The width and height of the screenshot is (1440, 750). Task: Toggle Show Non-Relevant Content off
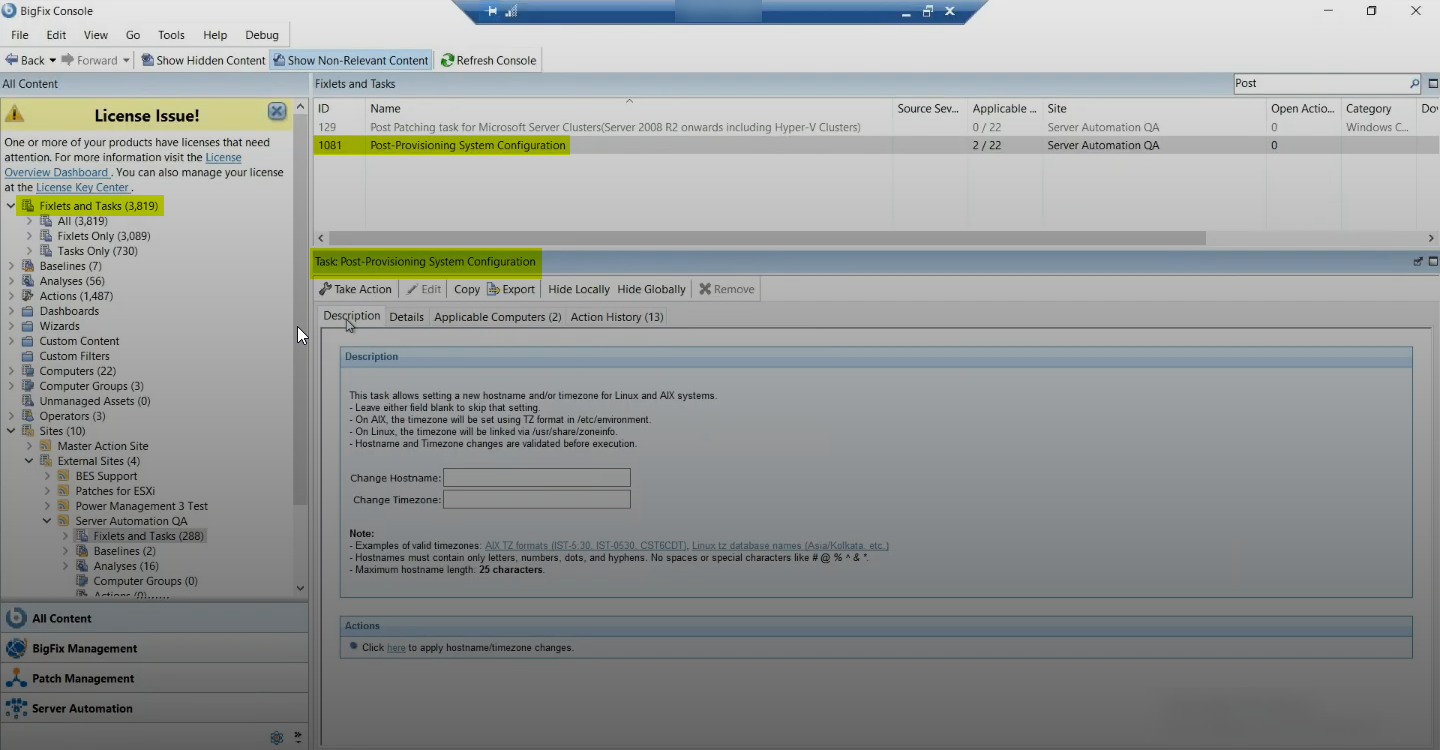coord(350,60)
